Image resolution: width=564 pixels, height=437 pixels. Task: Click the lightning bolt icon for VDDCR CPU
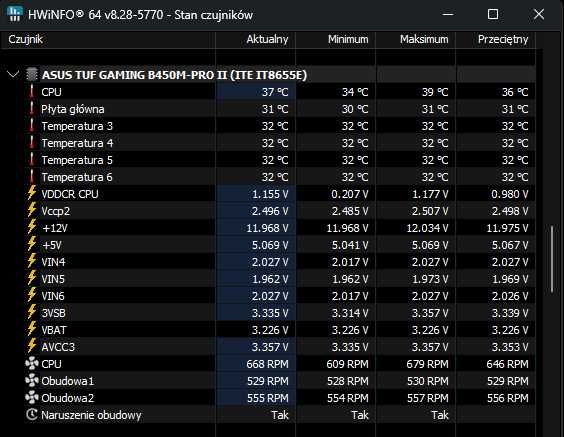32,193
